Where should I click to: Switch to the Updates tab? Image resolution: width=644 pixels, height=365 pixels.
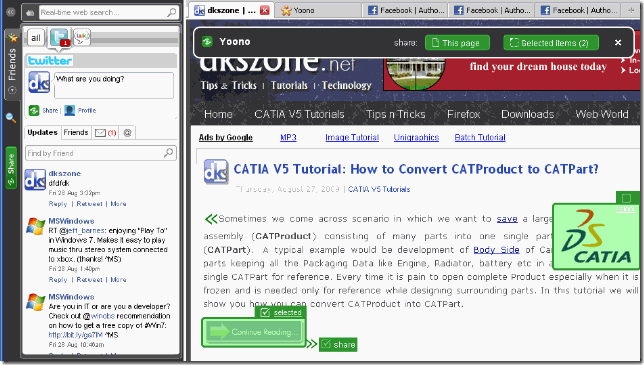pyautogui.click(x=42, y=132)
